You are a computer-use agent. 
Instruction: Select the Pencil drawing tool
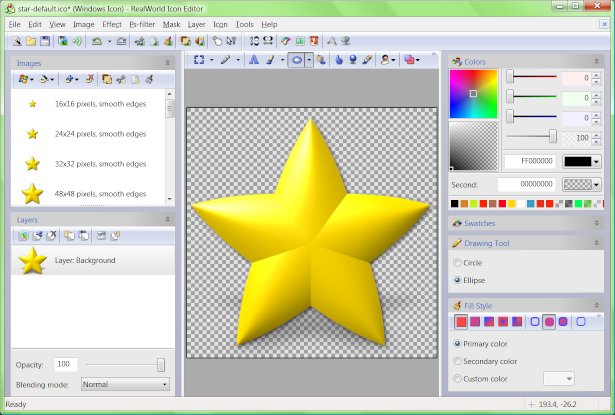point(226,60)
